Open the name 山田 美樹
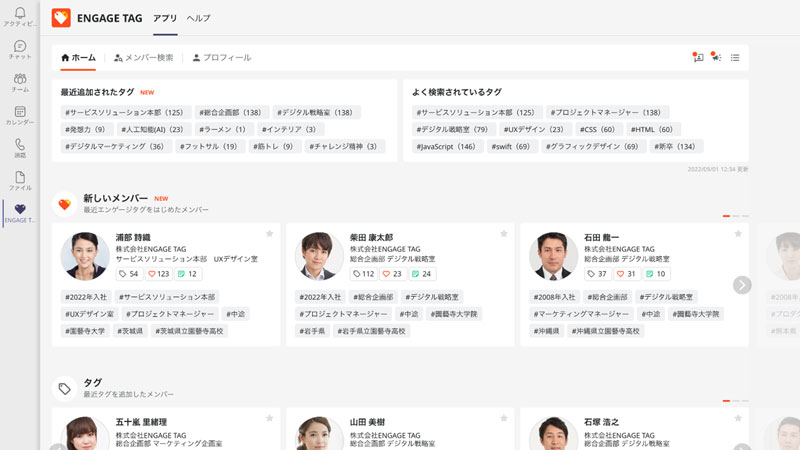The width and height of the screenshot is (800, 450). [x=367, y=422]
